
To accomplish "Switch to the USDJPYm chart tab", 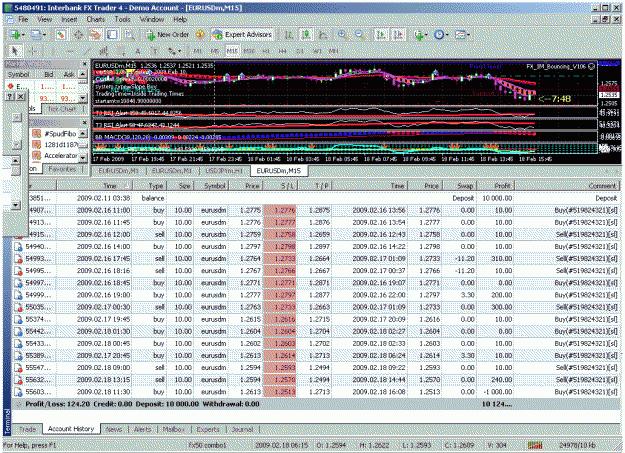I will pos(224,171).
